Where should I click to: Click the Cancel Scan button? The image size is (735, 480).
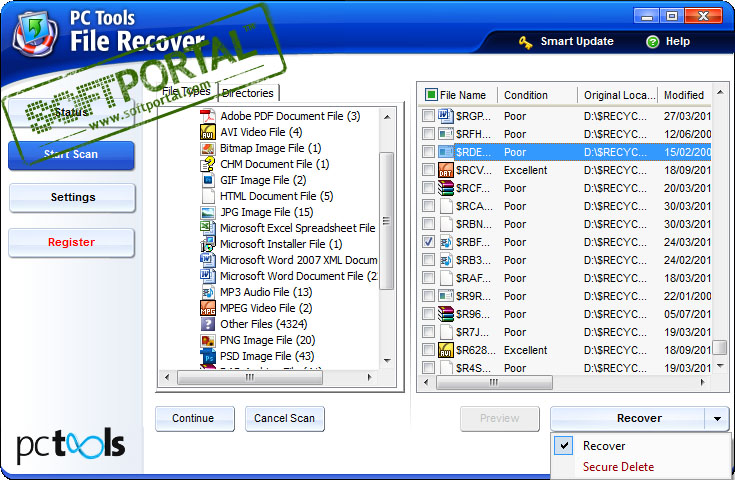[x=285, y=419]
